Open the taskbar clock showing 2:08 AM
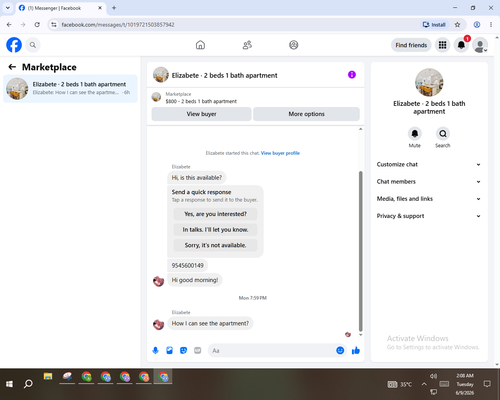The width and height of the screenshot is (500, 400). pyautogui.click(x=465, y=384)
